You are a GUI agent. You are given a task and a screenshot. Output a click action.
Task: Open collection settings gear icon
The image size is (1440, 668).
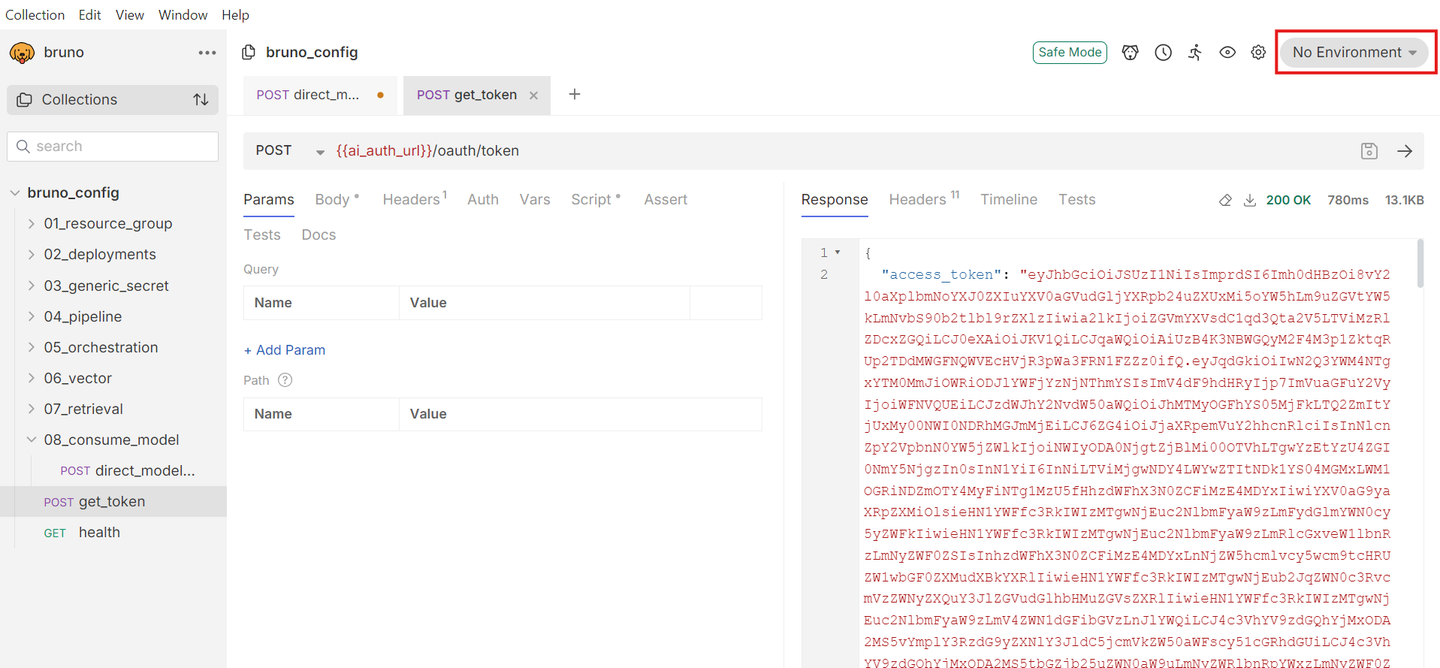1258,52
